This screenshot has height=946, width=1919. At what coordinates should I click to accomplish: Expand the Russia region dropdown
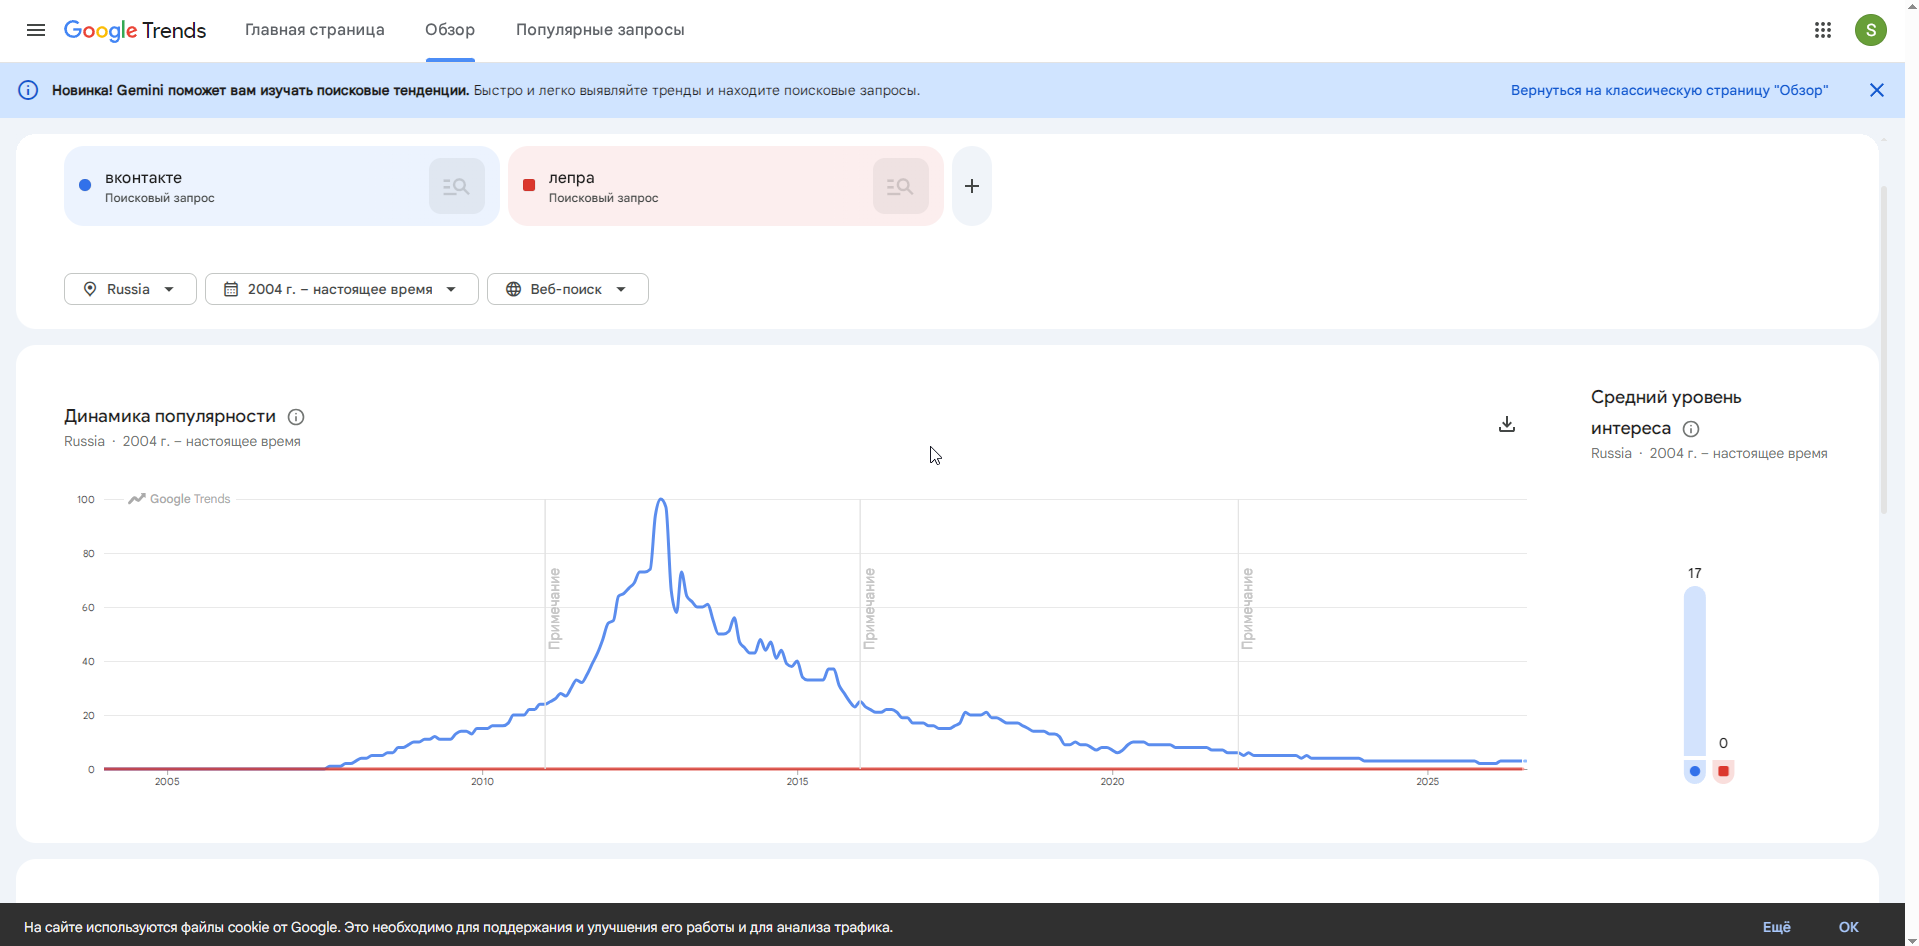click(130, 289)
